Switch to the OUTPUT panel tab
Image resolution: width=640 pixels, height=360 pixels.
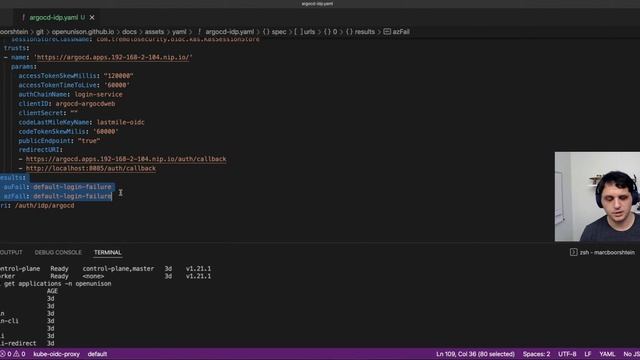coord(11,253)
